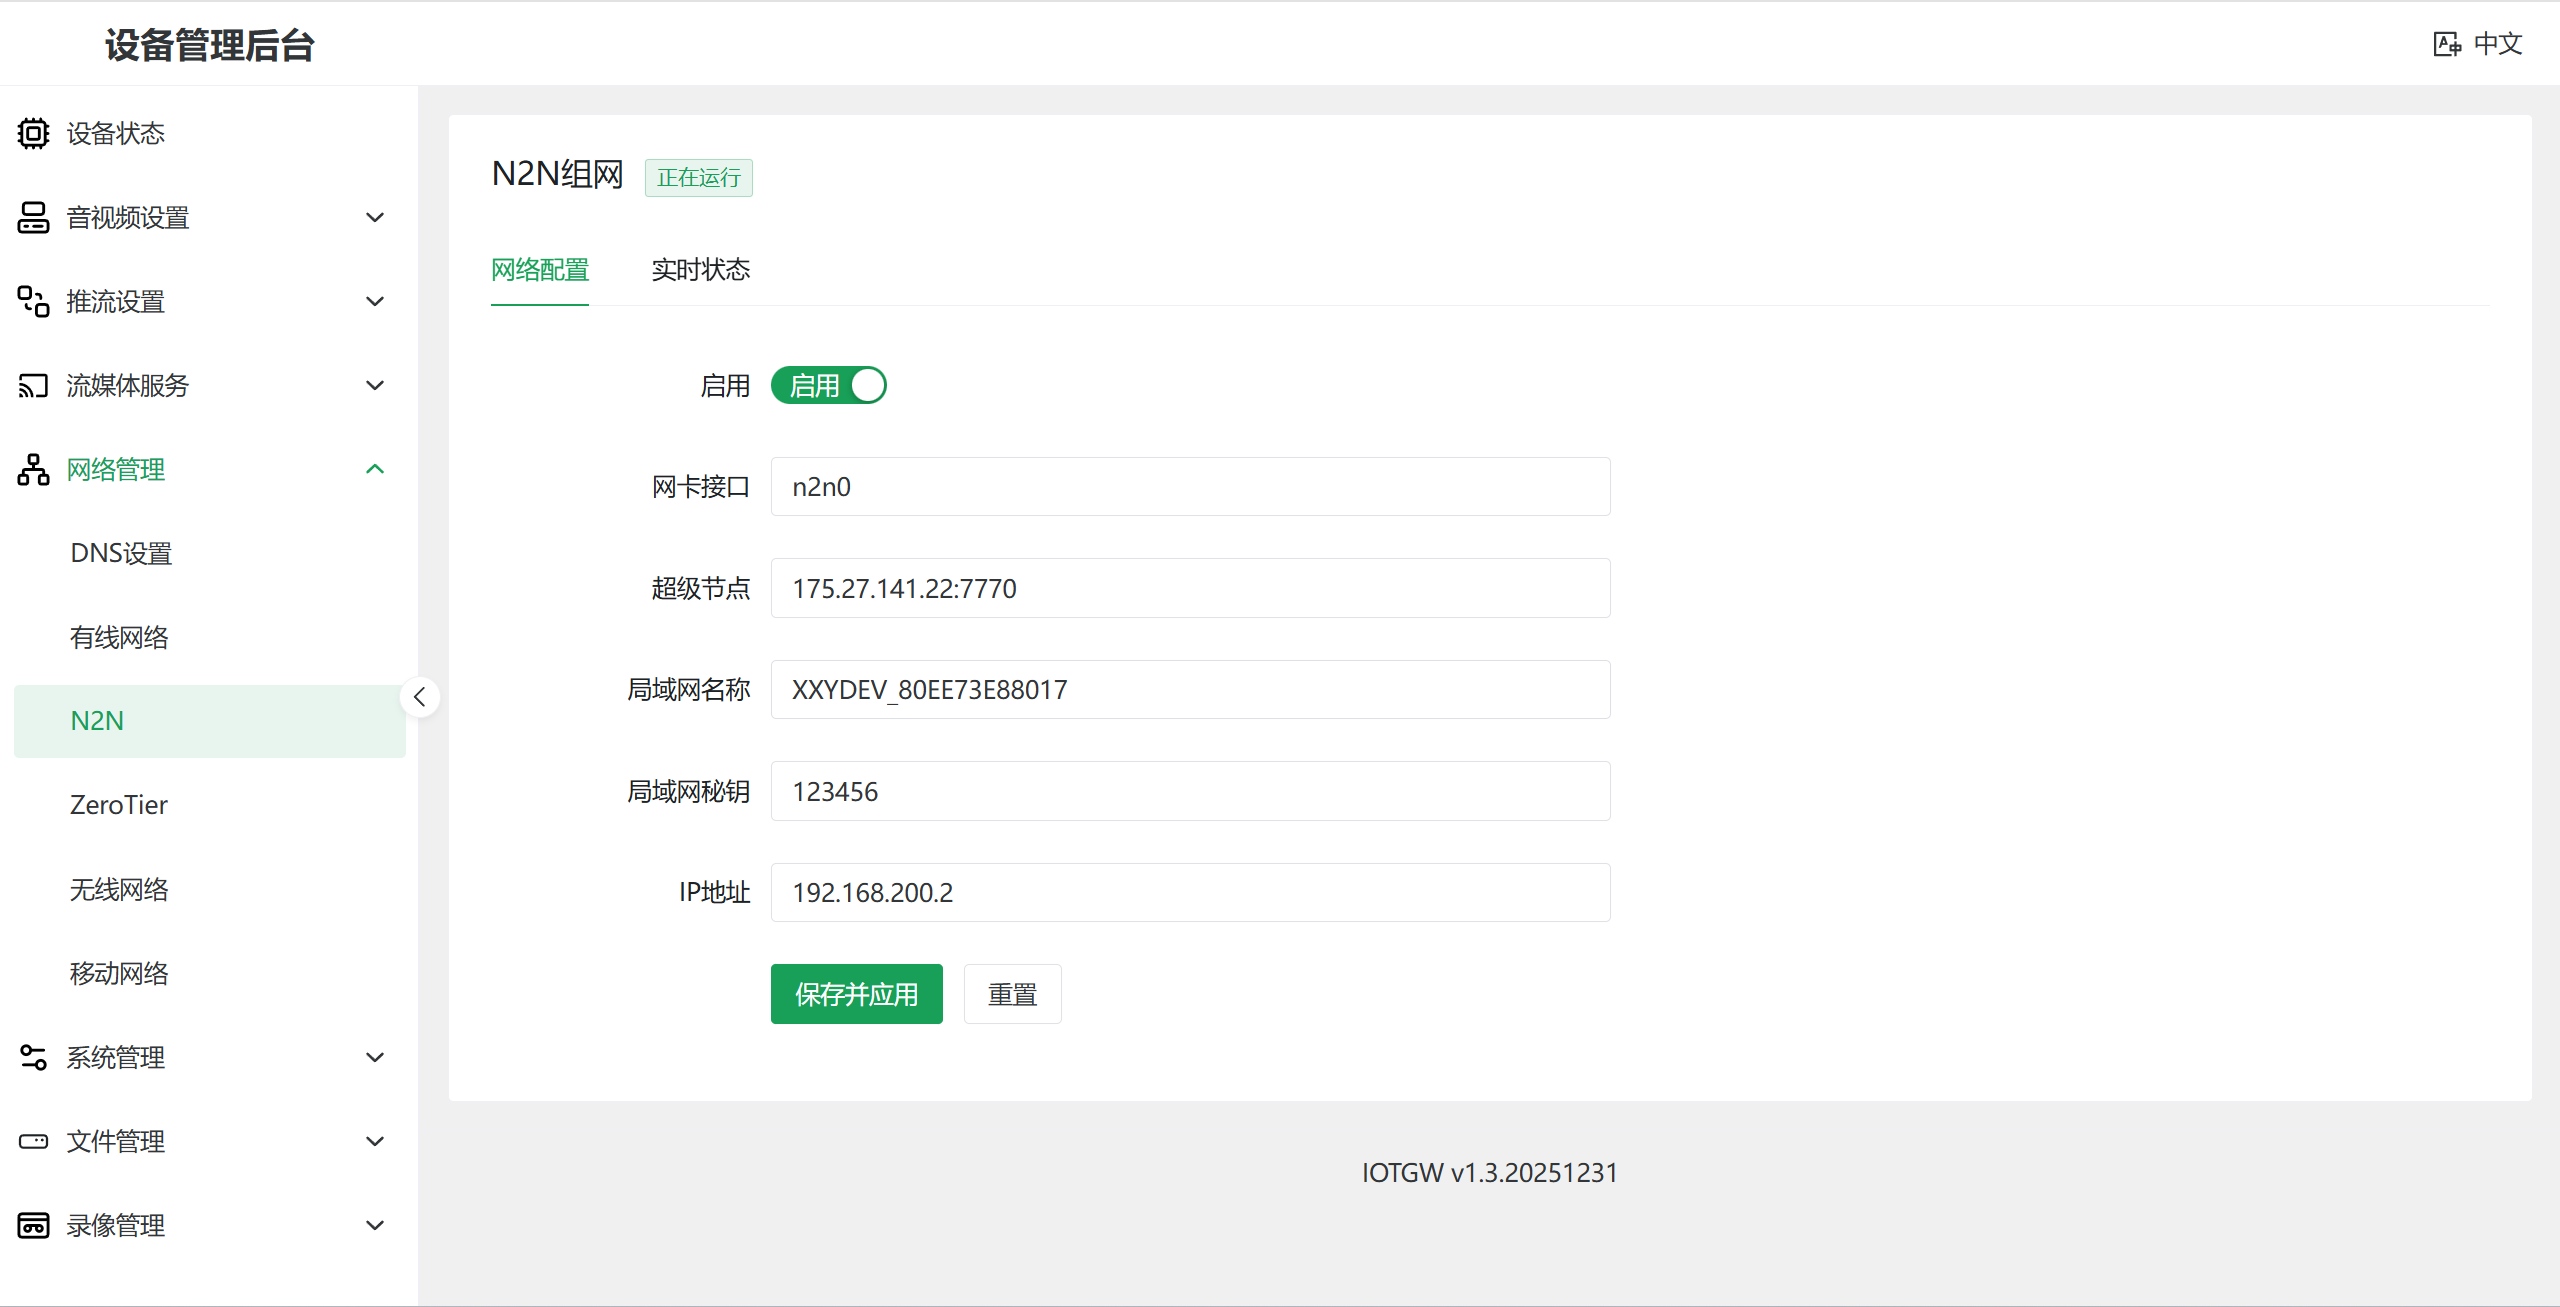This screenshot has height=1307, width=2560.
Task: Click the system management sliders icon
Action: (x=33, y=1057)
